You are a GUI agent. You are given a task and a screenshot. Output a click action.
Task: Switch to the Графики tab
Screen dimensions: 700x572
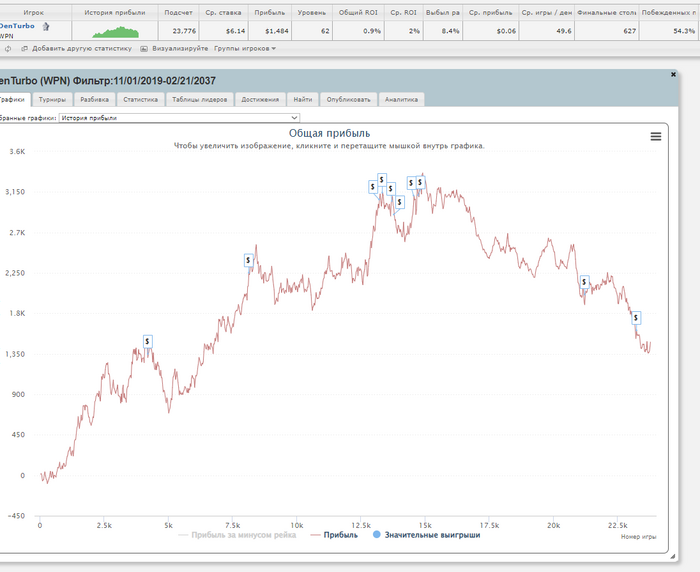[13, 100]
